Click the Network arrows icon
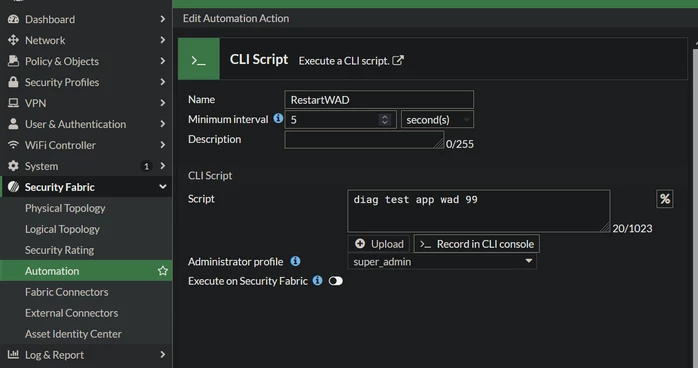The height and width of the screenshot is (368, 698). [x=13, y=40]
